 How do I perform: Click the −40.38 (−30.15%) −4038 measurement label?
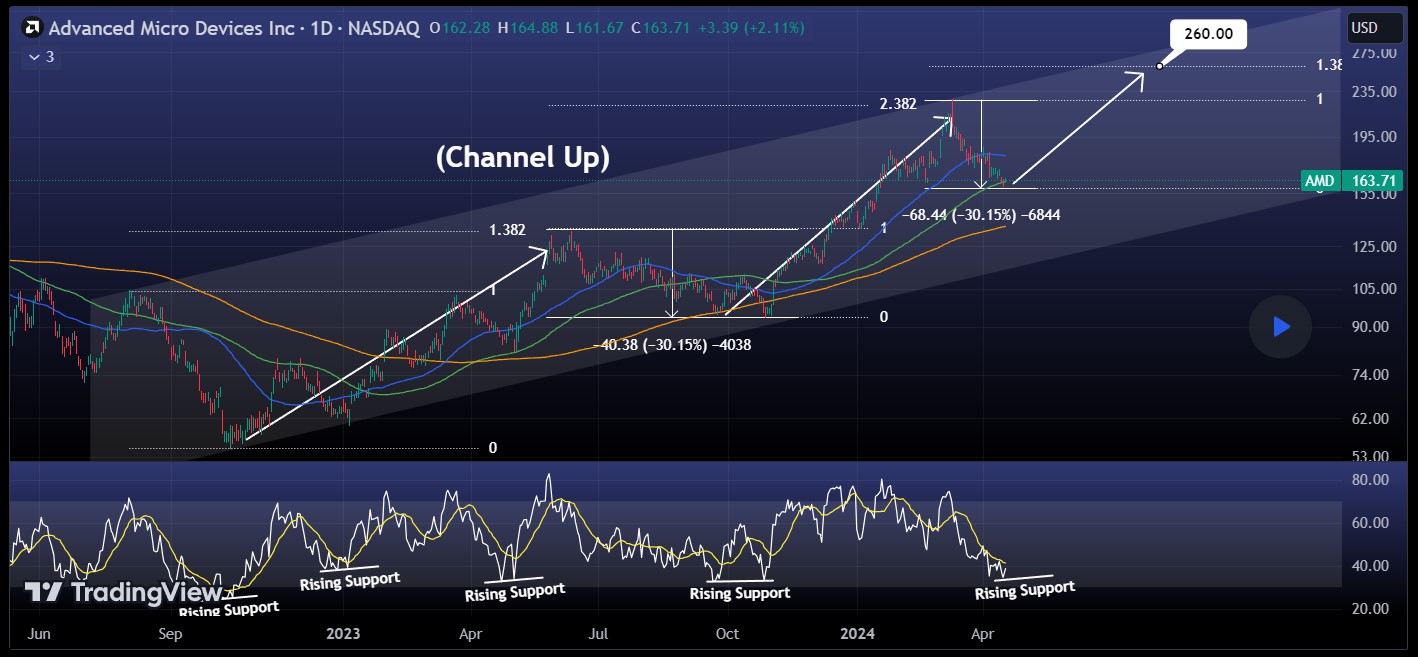[672, 345]
